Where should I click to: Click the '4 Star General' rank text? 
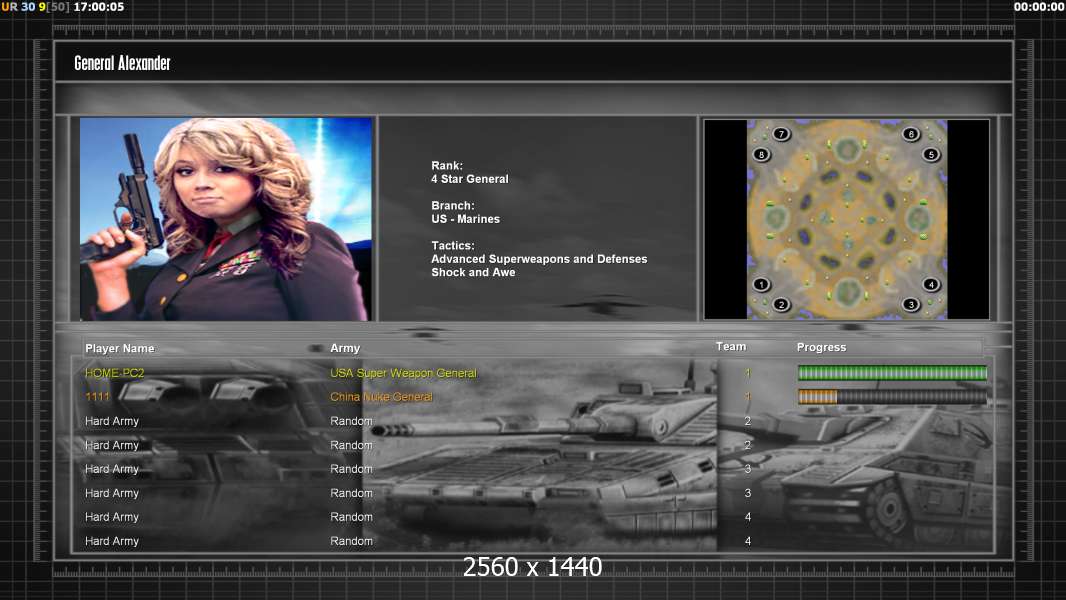[470, 179]
